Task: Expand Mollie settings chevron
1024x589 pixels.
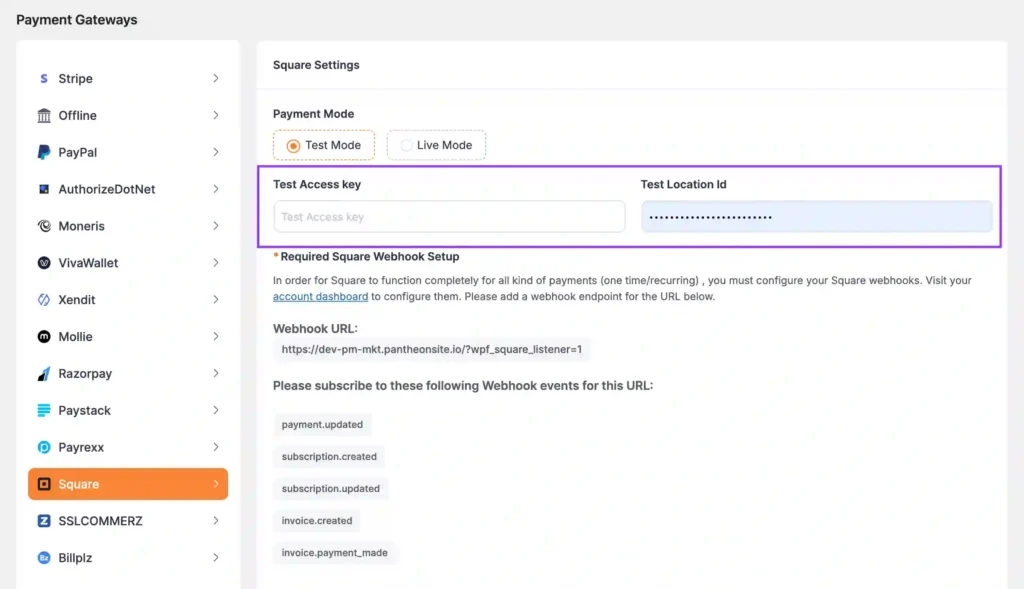Action: click(x=216, y=337)
